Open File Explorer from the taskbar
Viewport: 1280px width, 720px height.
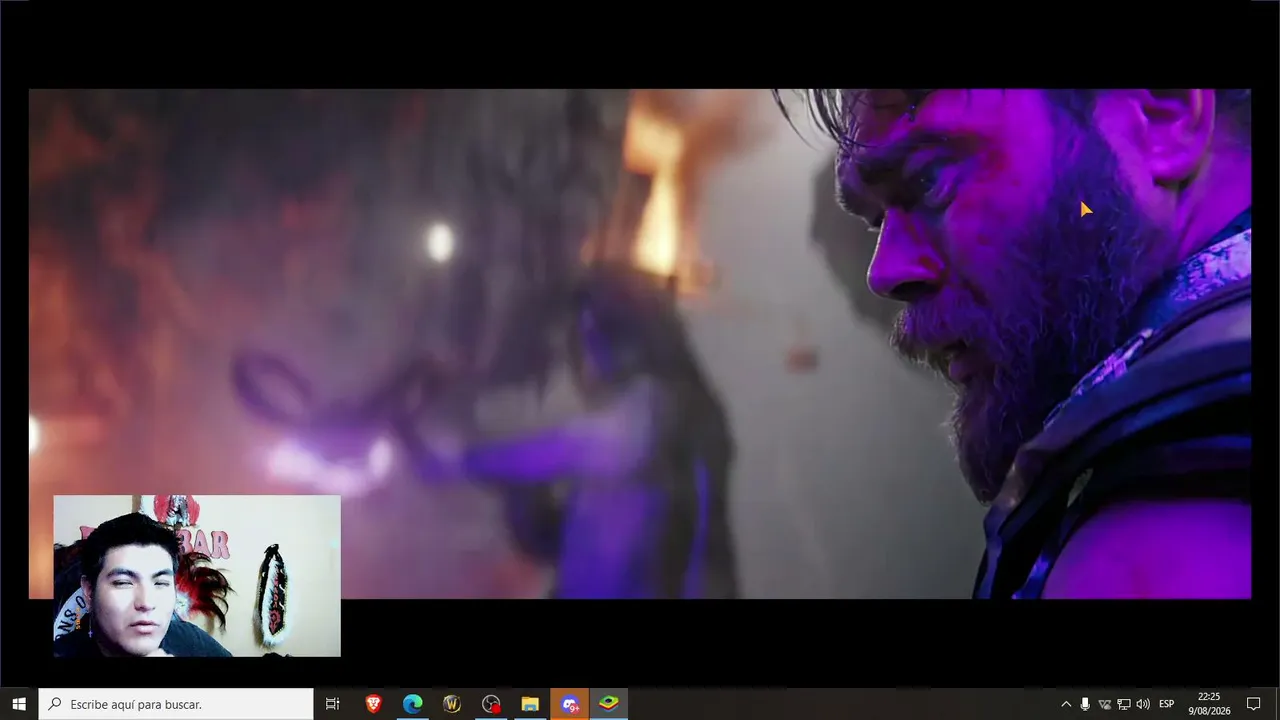[530, 704]
